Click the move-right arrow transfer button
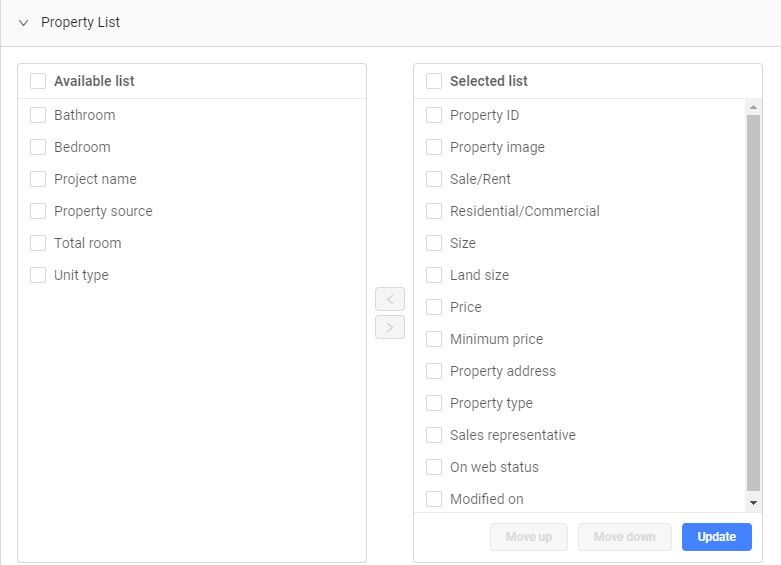This screenshot has width=781, height=565. tap(390, 327)
